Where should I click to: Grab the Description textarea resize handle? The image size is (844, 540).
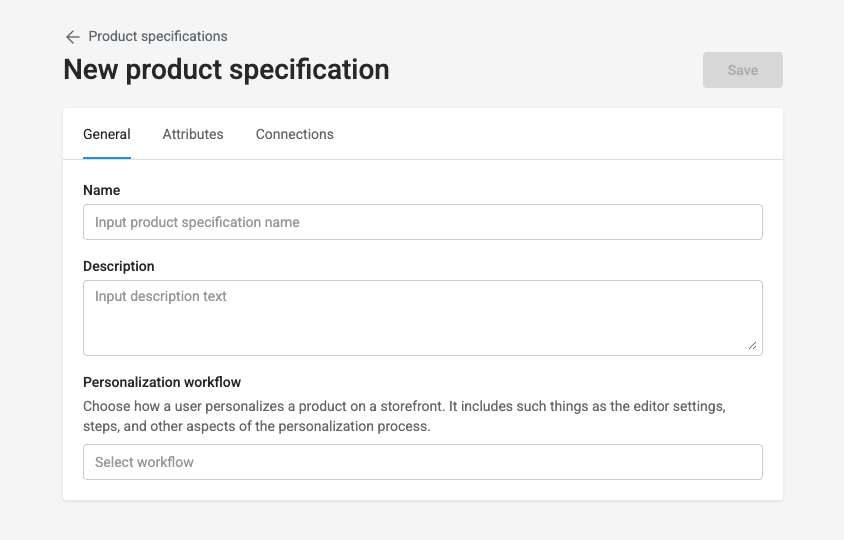pyautogui.click(x=752, y=345)
